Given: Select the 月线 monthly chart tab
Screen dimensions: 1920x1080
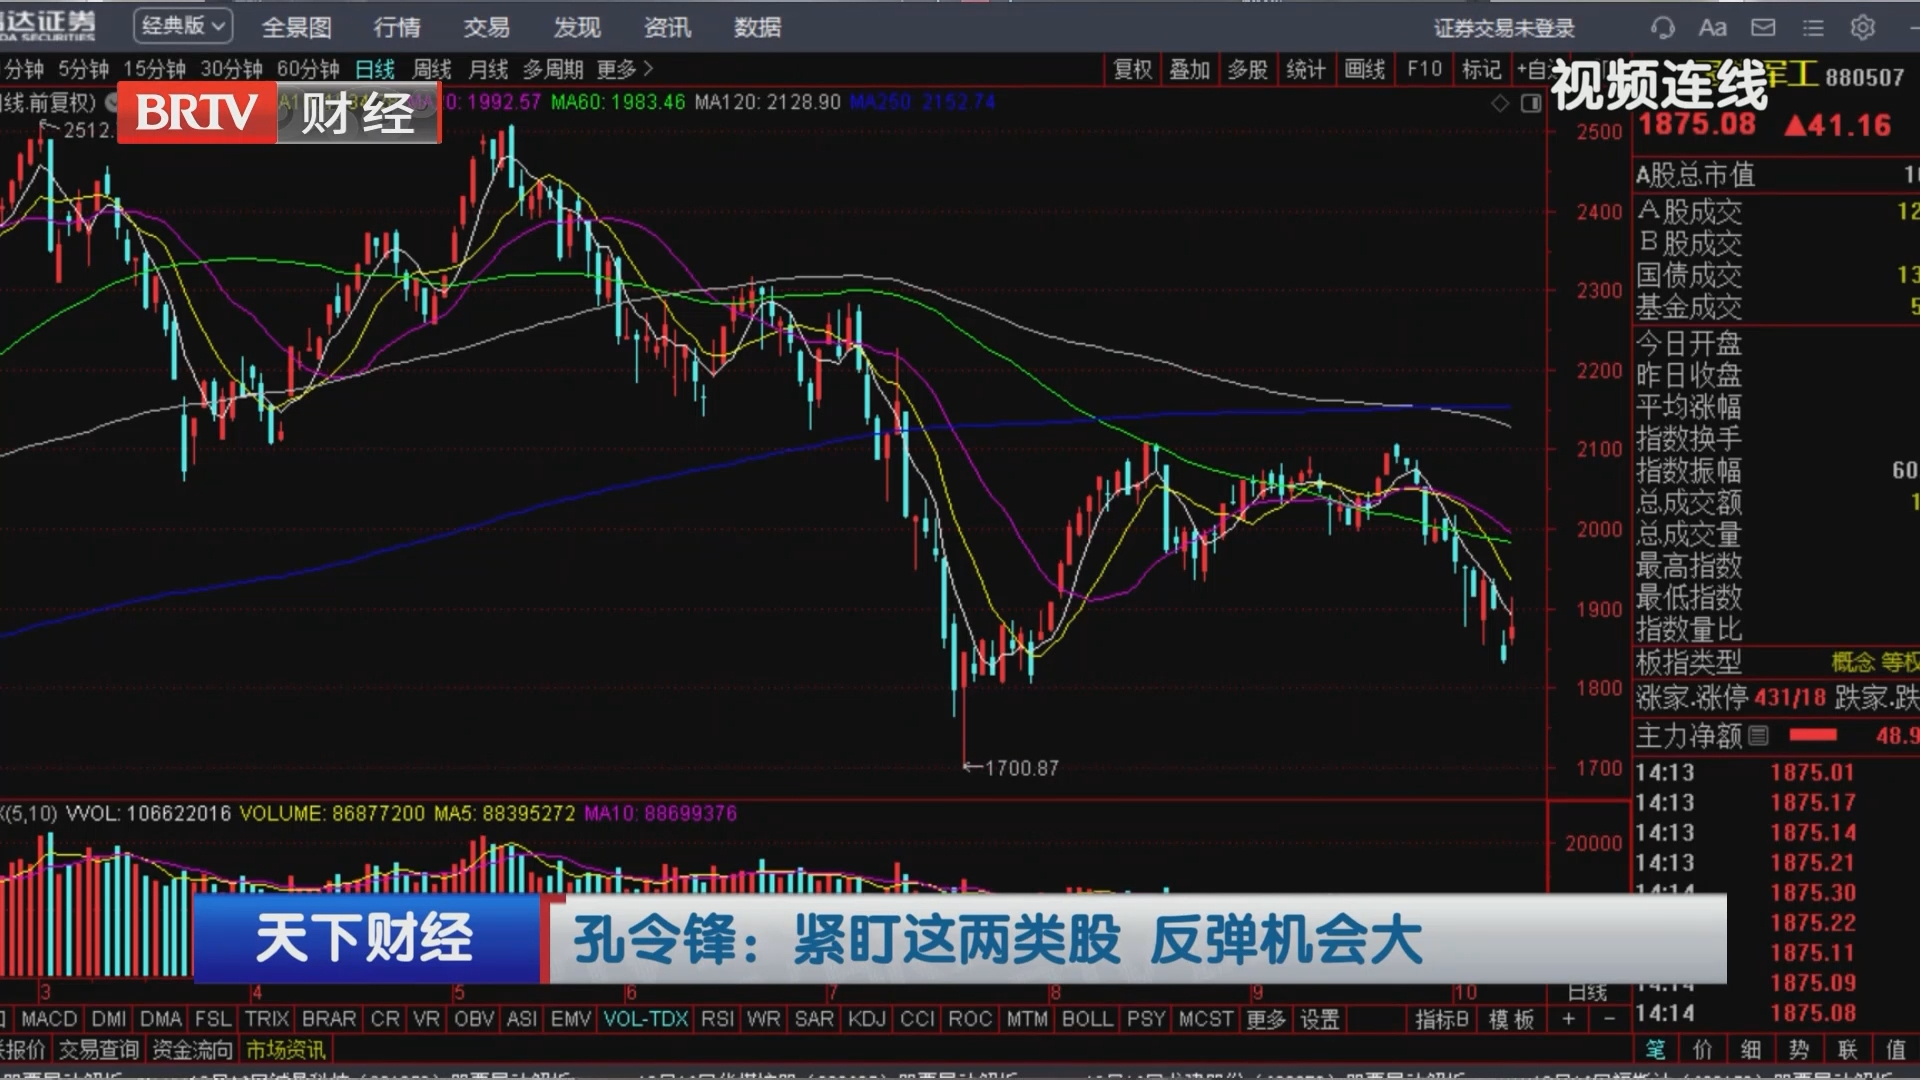Looking at the screenshot, I should click(489, 69).
